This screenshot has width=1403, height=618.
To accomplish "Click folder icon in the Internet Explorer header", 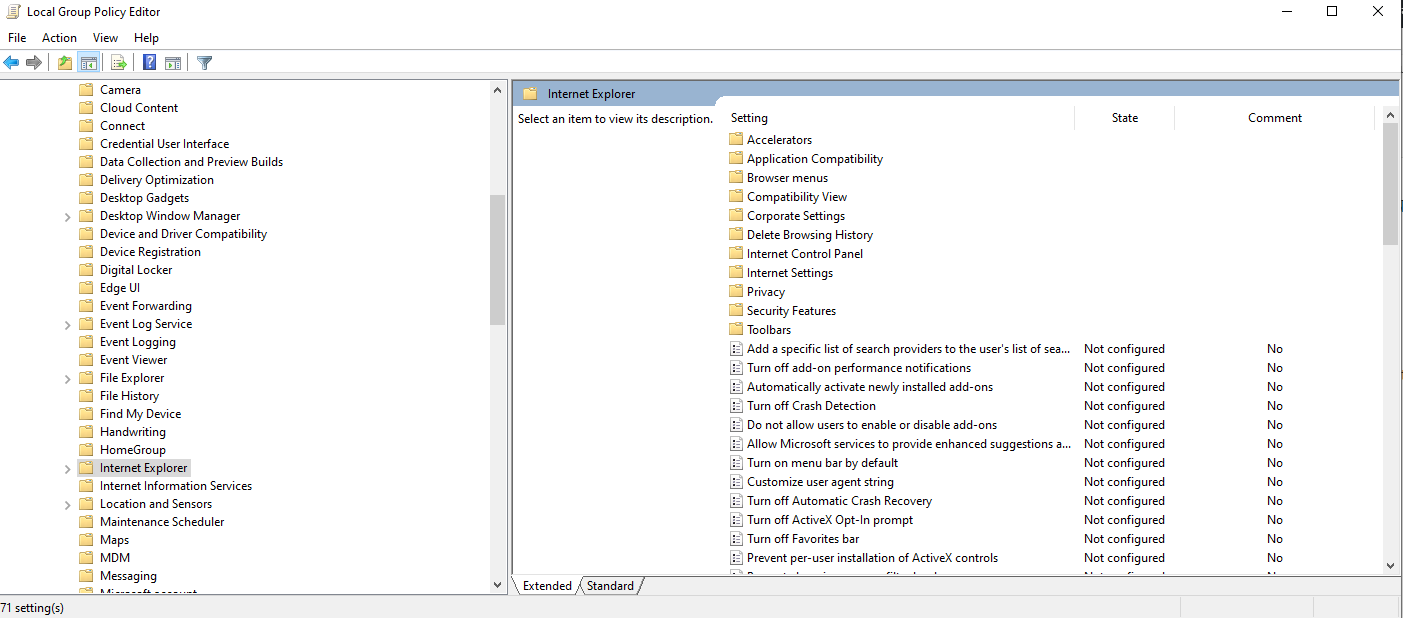I will [530, 94].
